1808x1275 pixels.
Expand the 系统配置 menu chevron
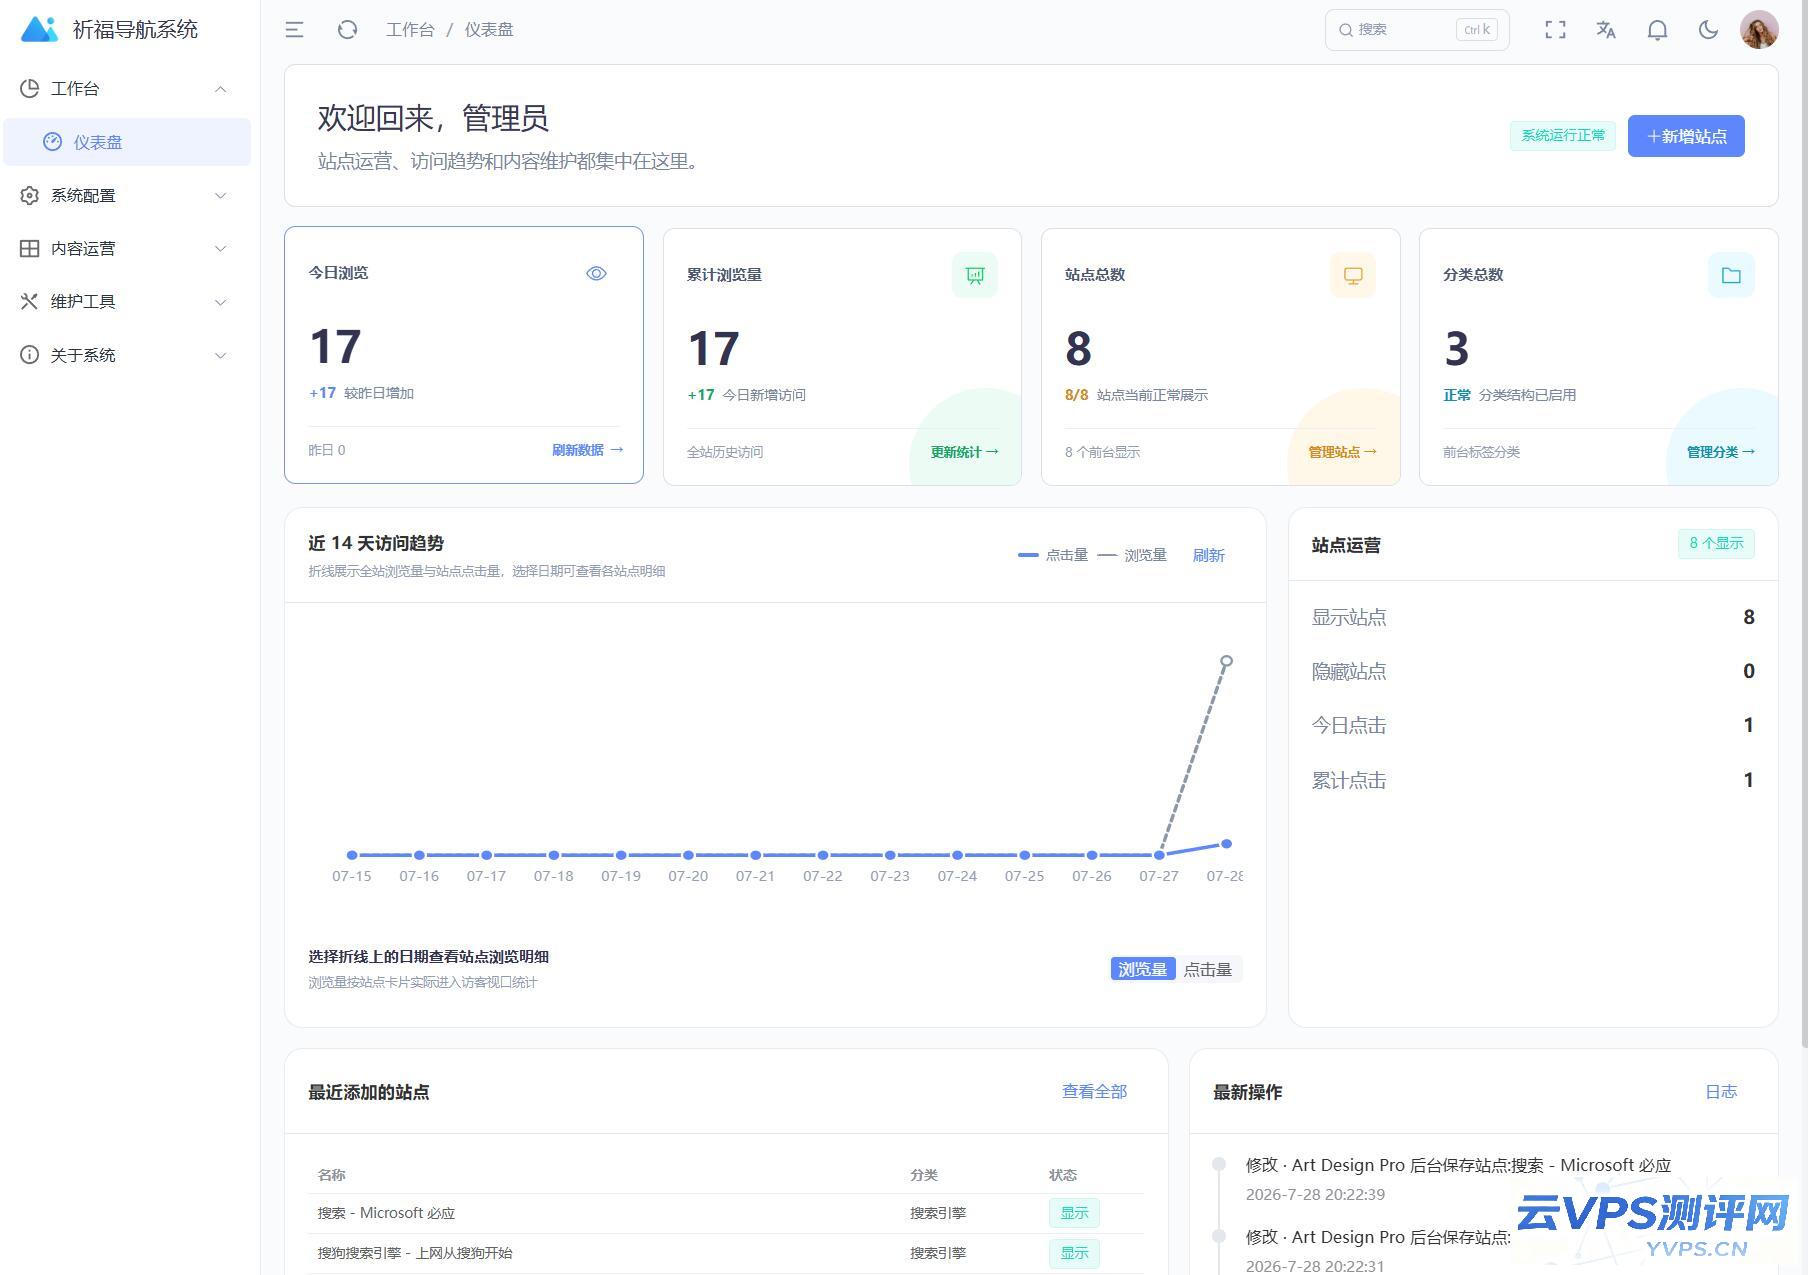[221, 195]
